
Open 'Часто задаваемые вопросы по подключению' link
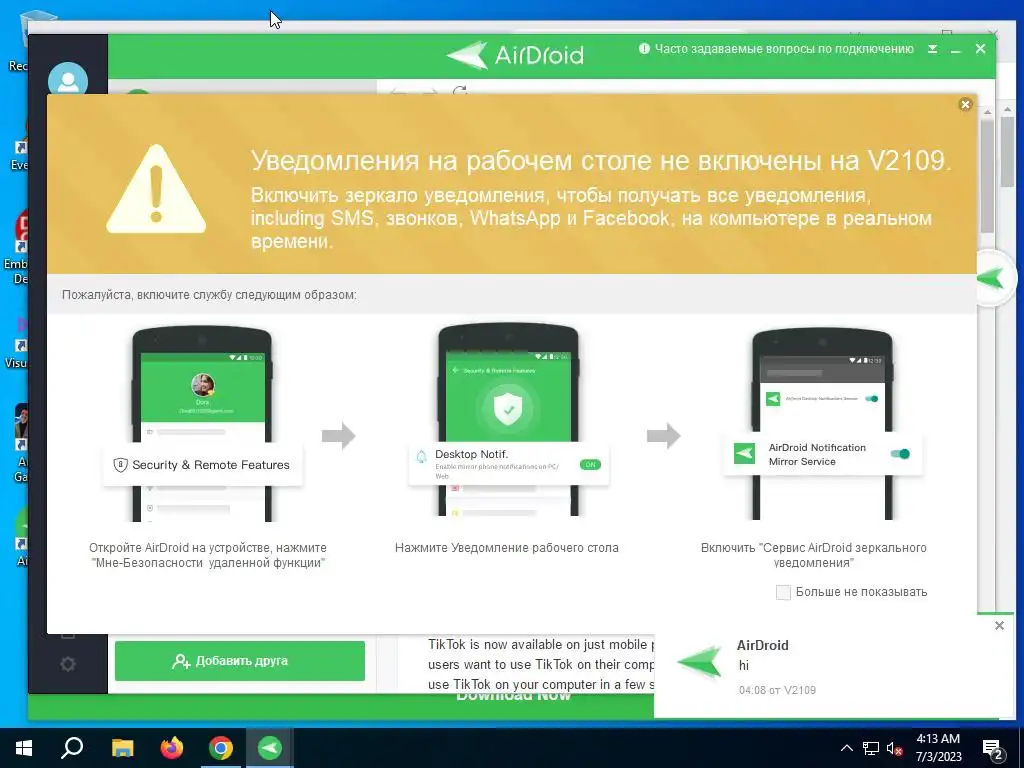(x=784, y=49)
